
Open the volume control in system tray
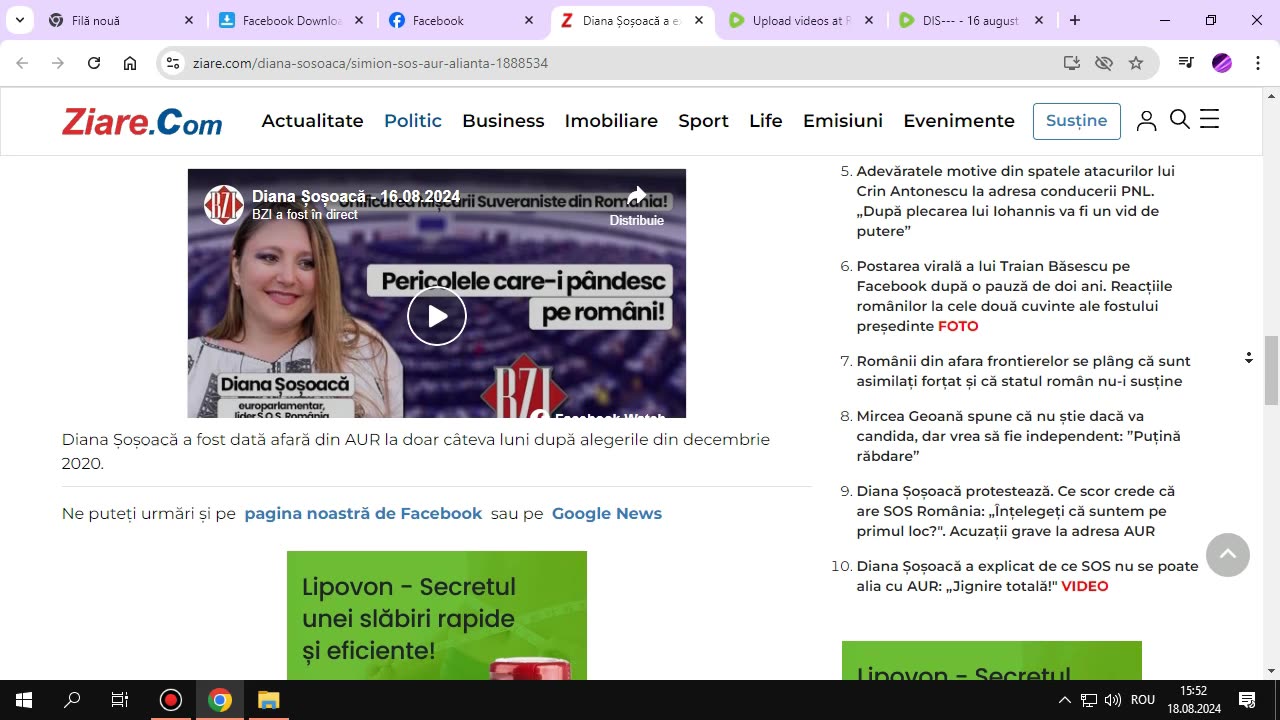(1114, 700)
